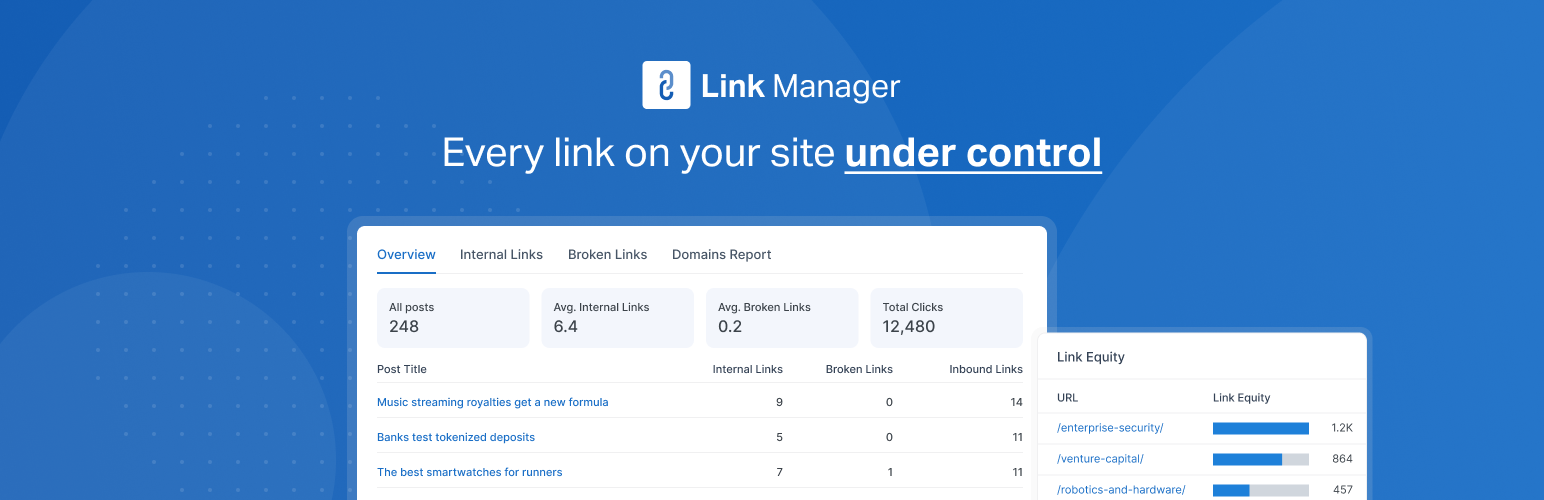Click the Post Title column header

402,369
